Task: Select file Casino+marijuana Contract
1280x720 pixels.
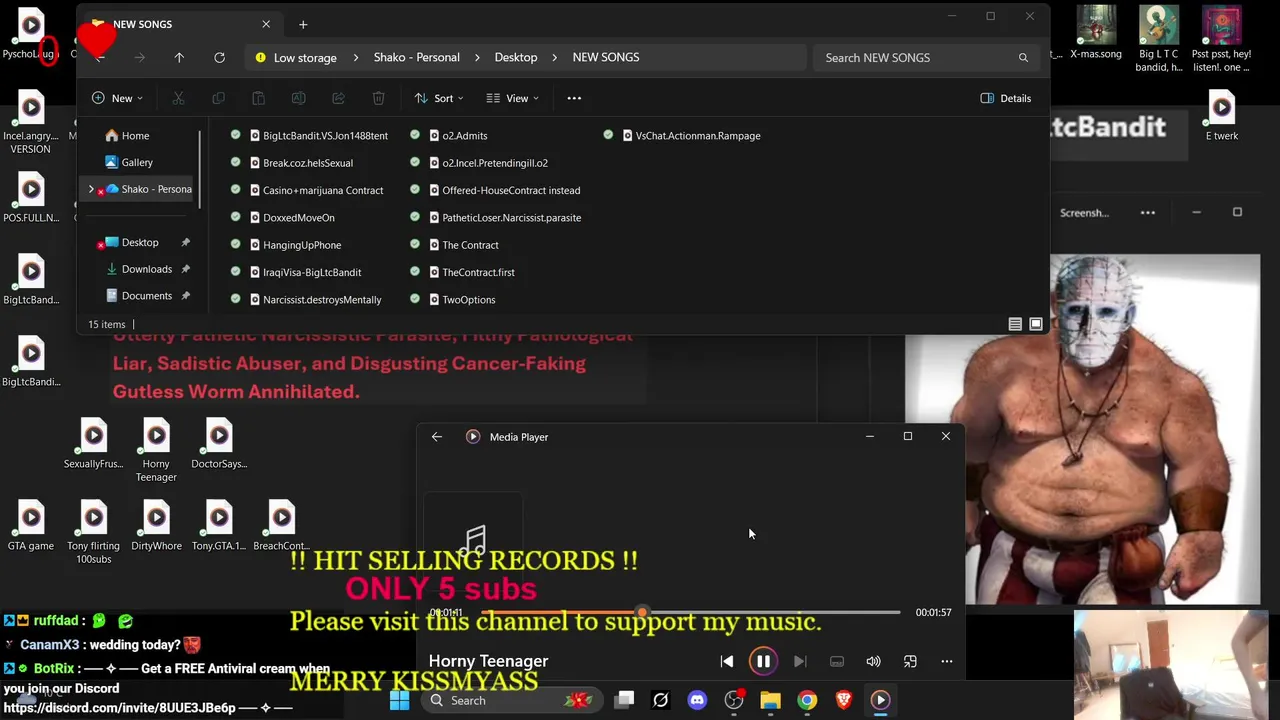Action: [323, 190]
